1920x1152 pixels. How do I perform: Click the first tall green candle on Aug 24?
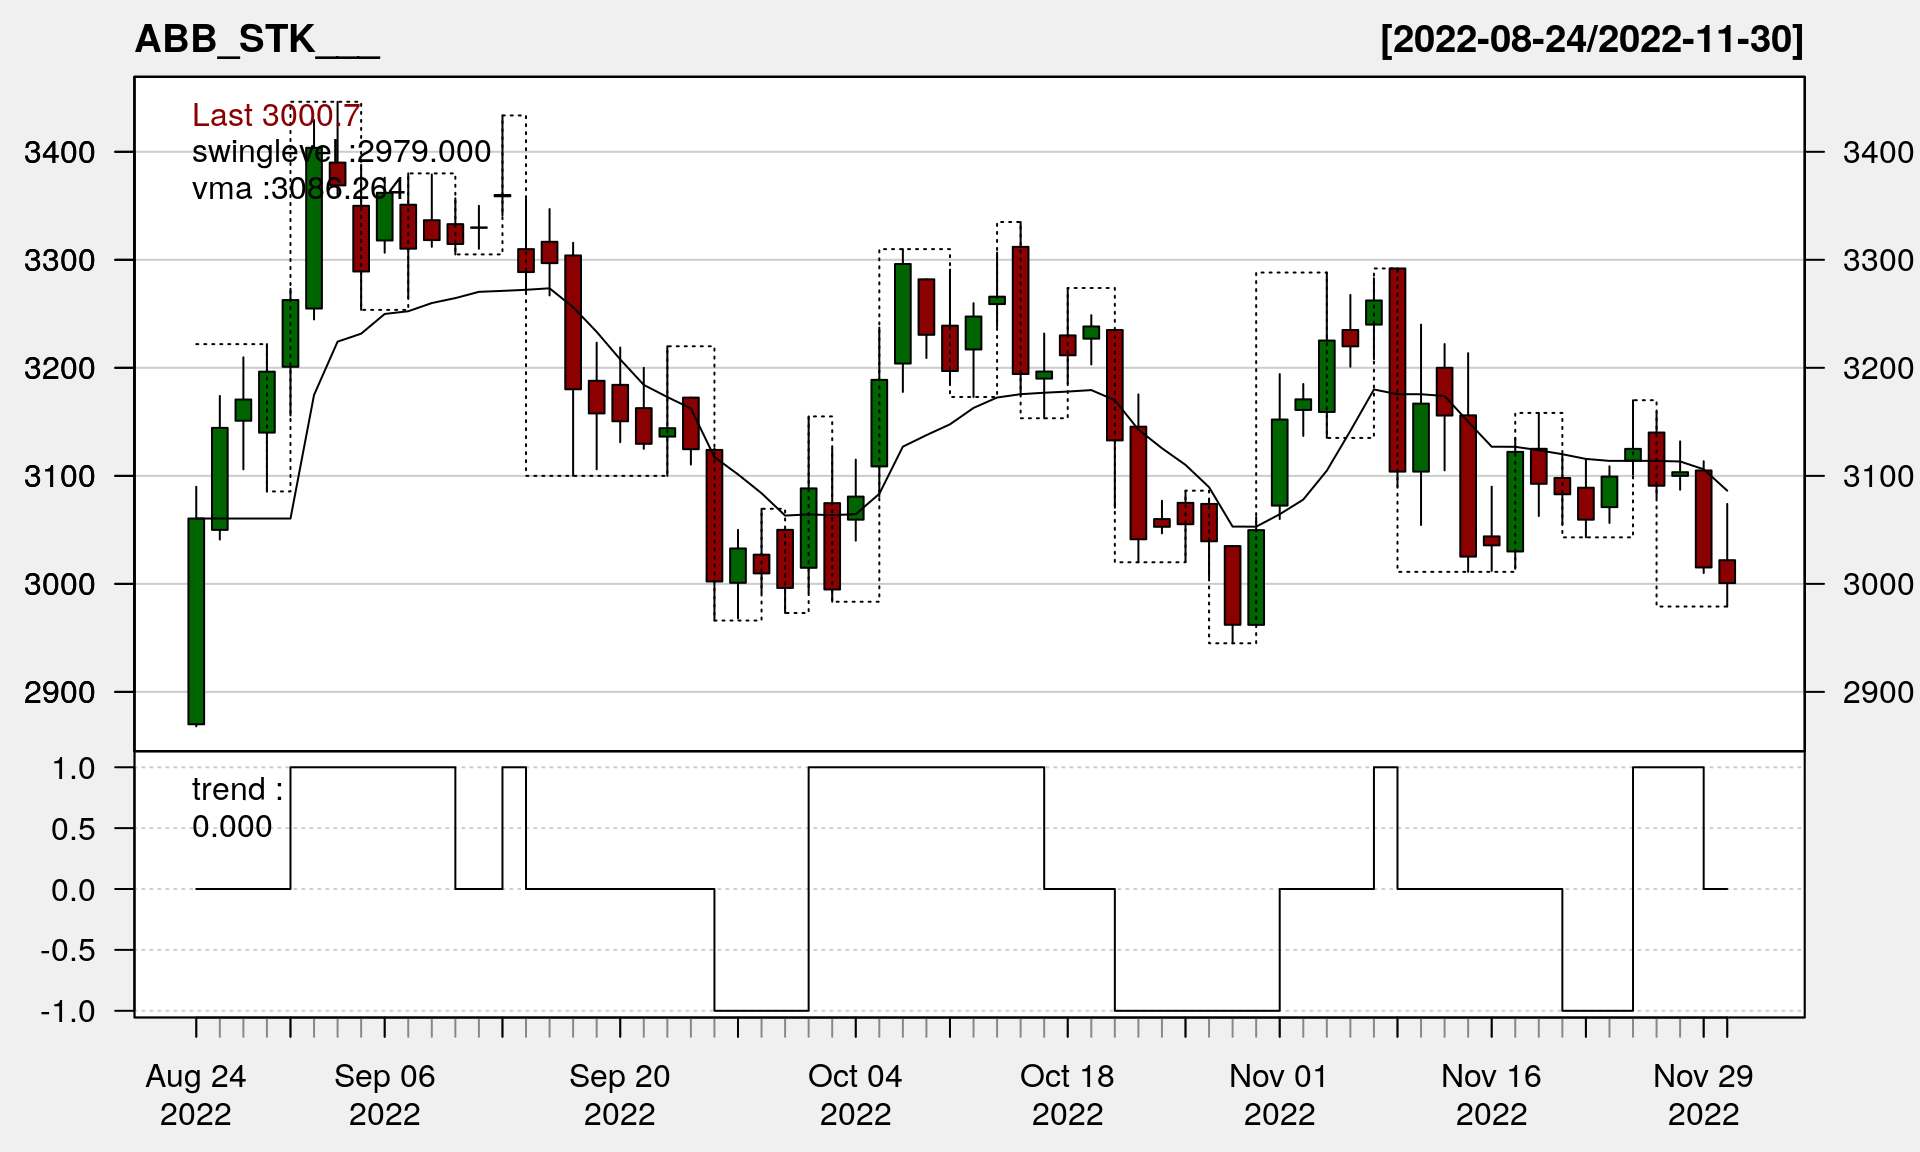pos(196,620)
